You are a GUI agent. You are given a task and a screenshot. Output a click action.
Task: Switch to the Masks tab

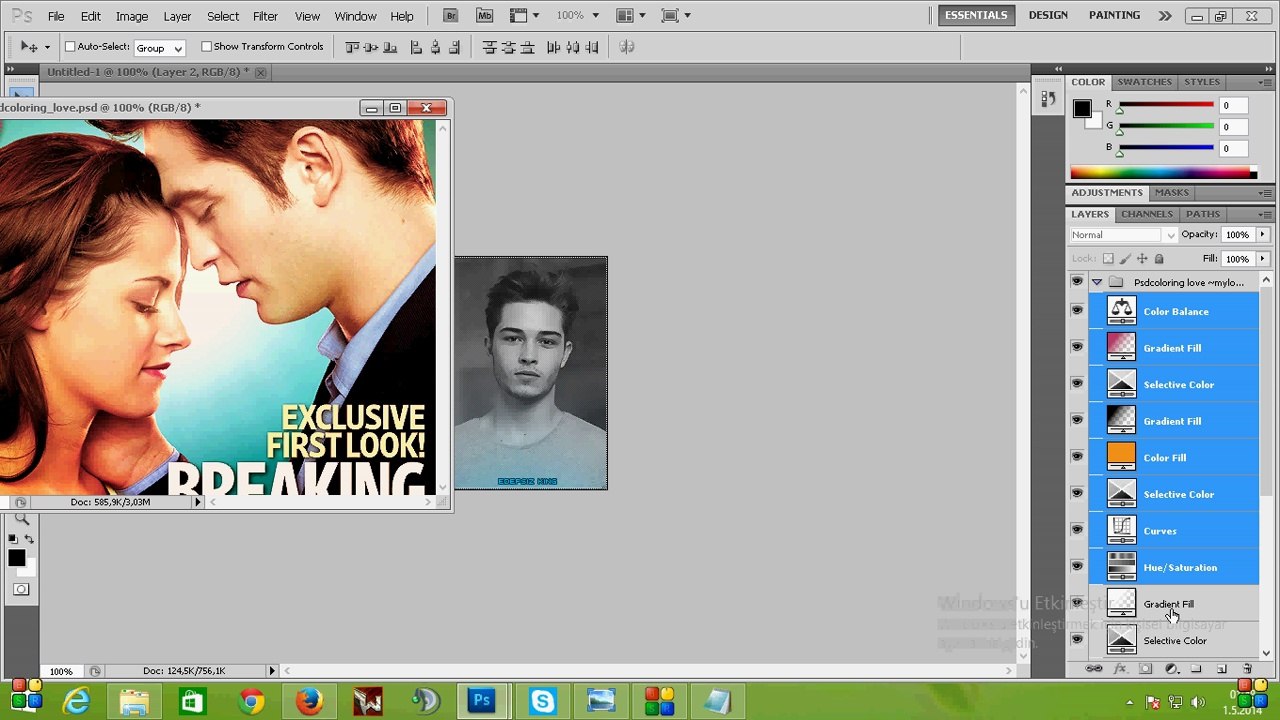point(1172,193)
